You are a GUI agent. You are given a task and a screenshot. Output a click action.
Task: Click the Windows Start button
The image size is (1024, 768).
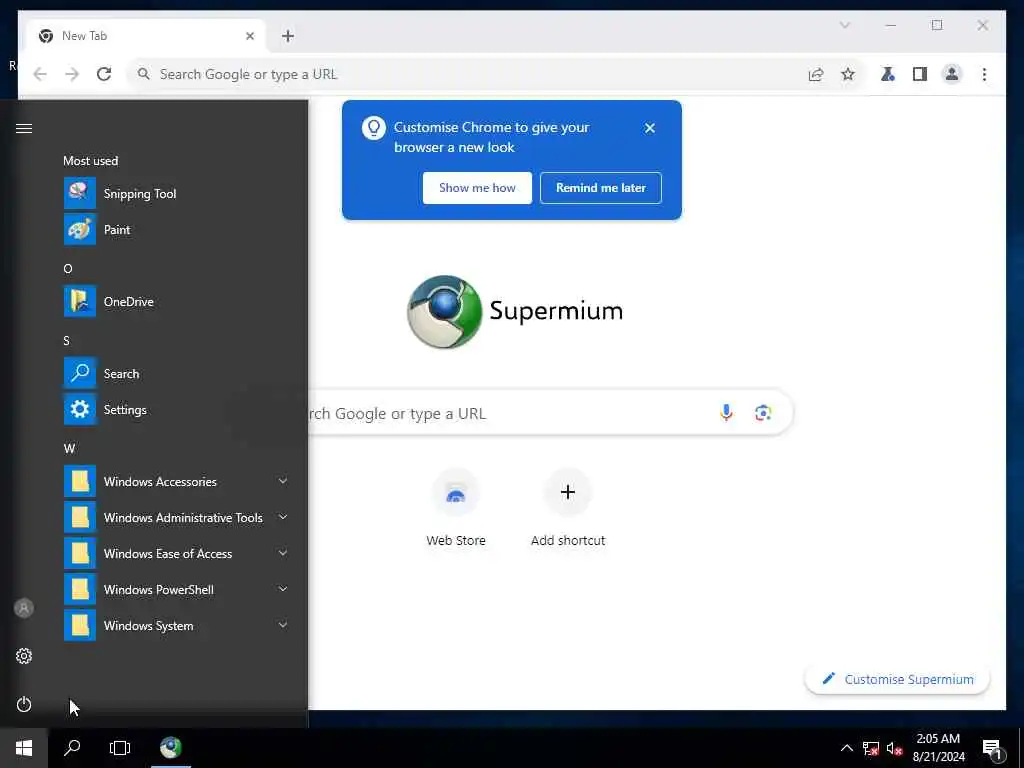(24, 748)
